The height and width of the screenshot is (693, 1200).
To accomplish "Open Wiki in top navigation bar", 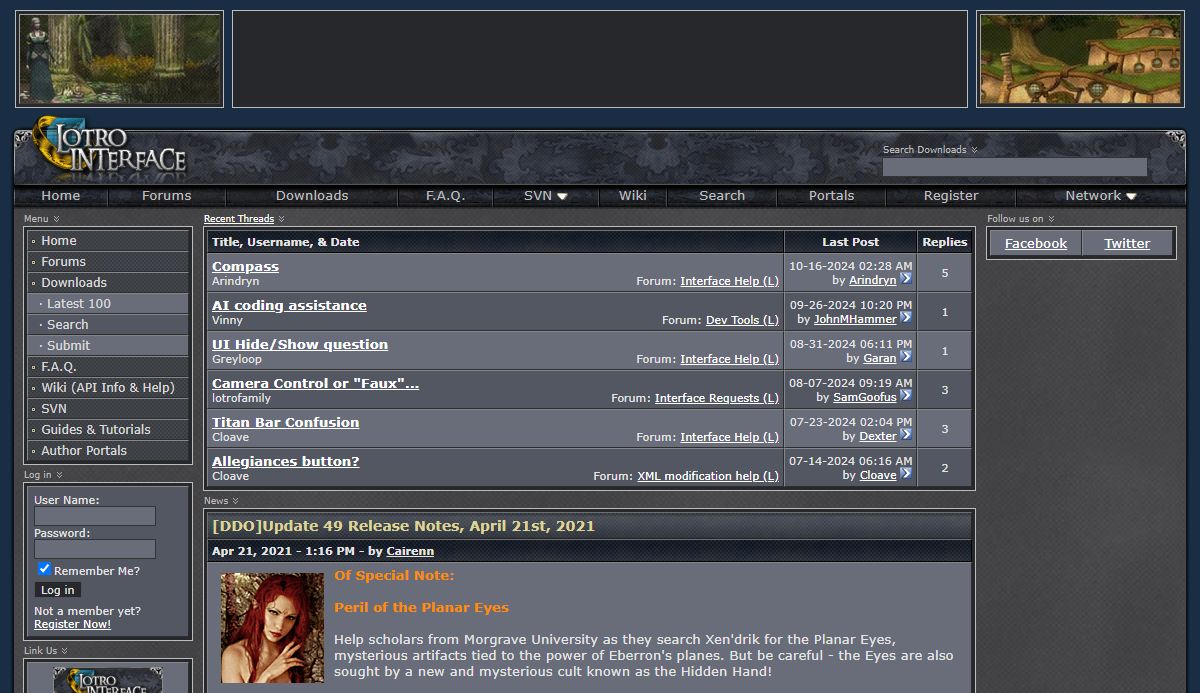I will coord(633,196).
